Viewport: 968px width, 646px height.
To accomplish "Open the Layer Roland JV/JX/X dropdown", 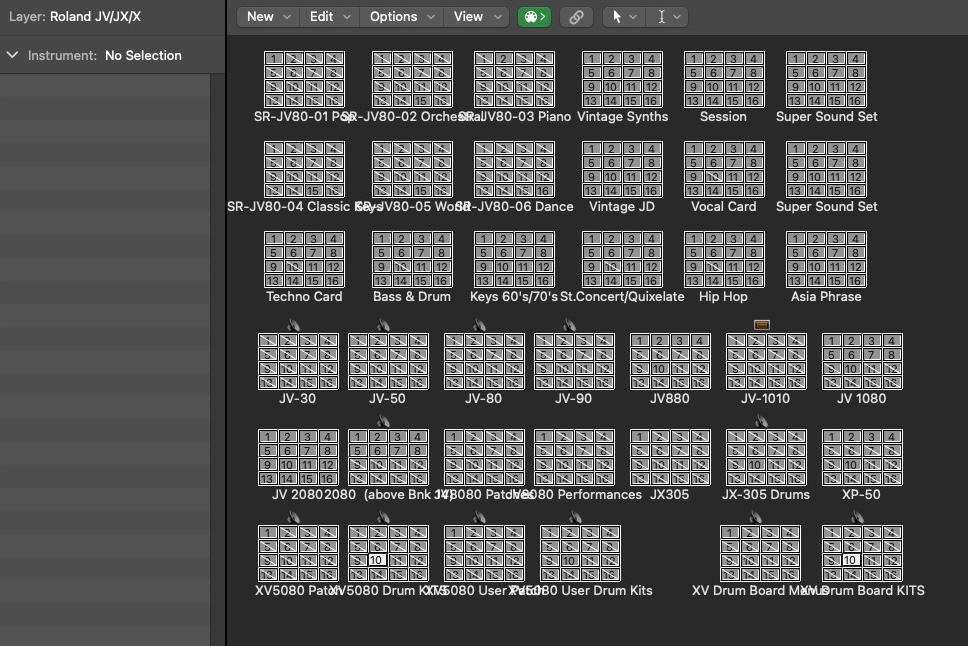I will point(95,17).
